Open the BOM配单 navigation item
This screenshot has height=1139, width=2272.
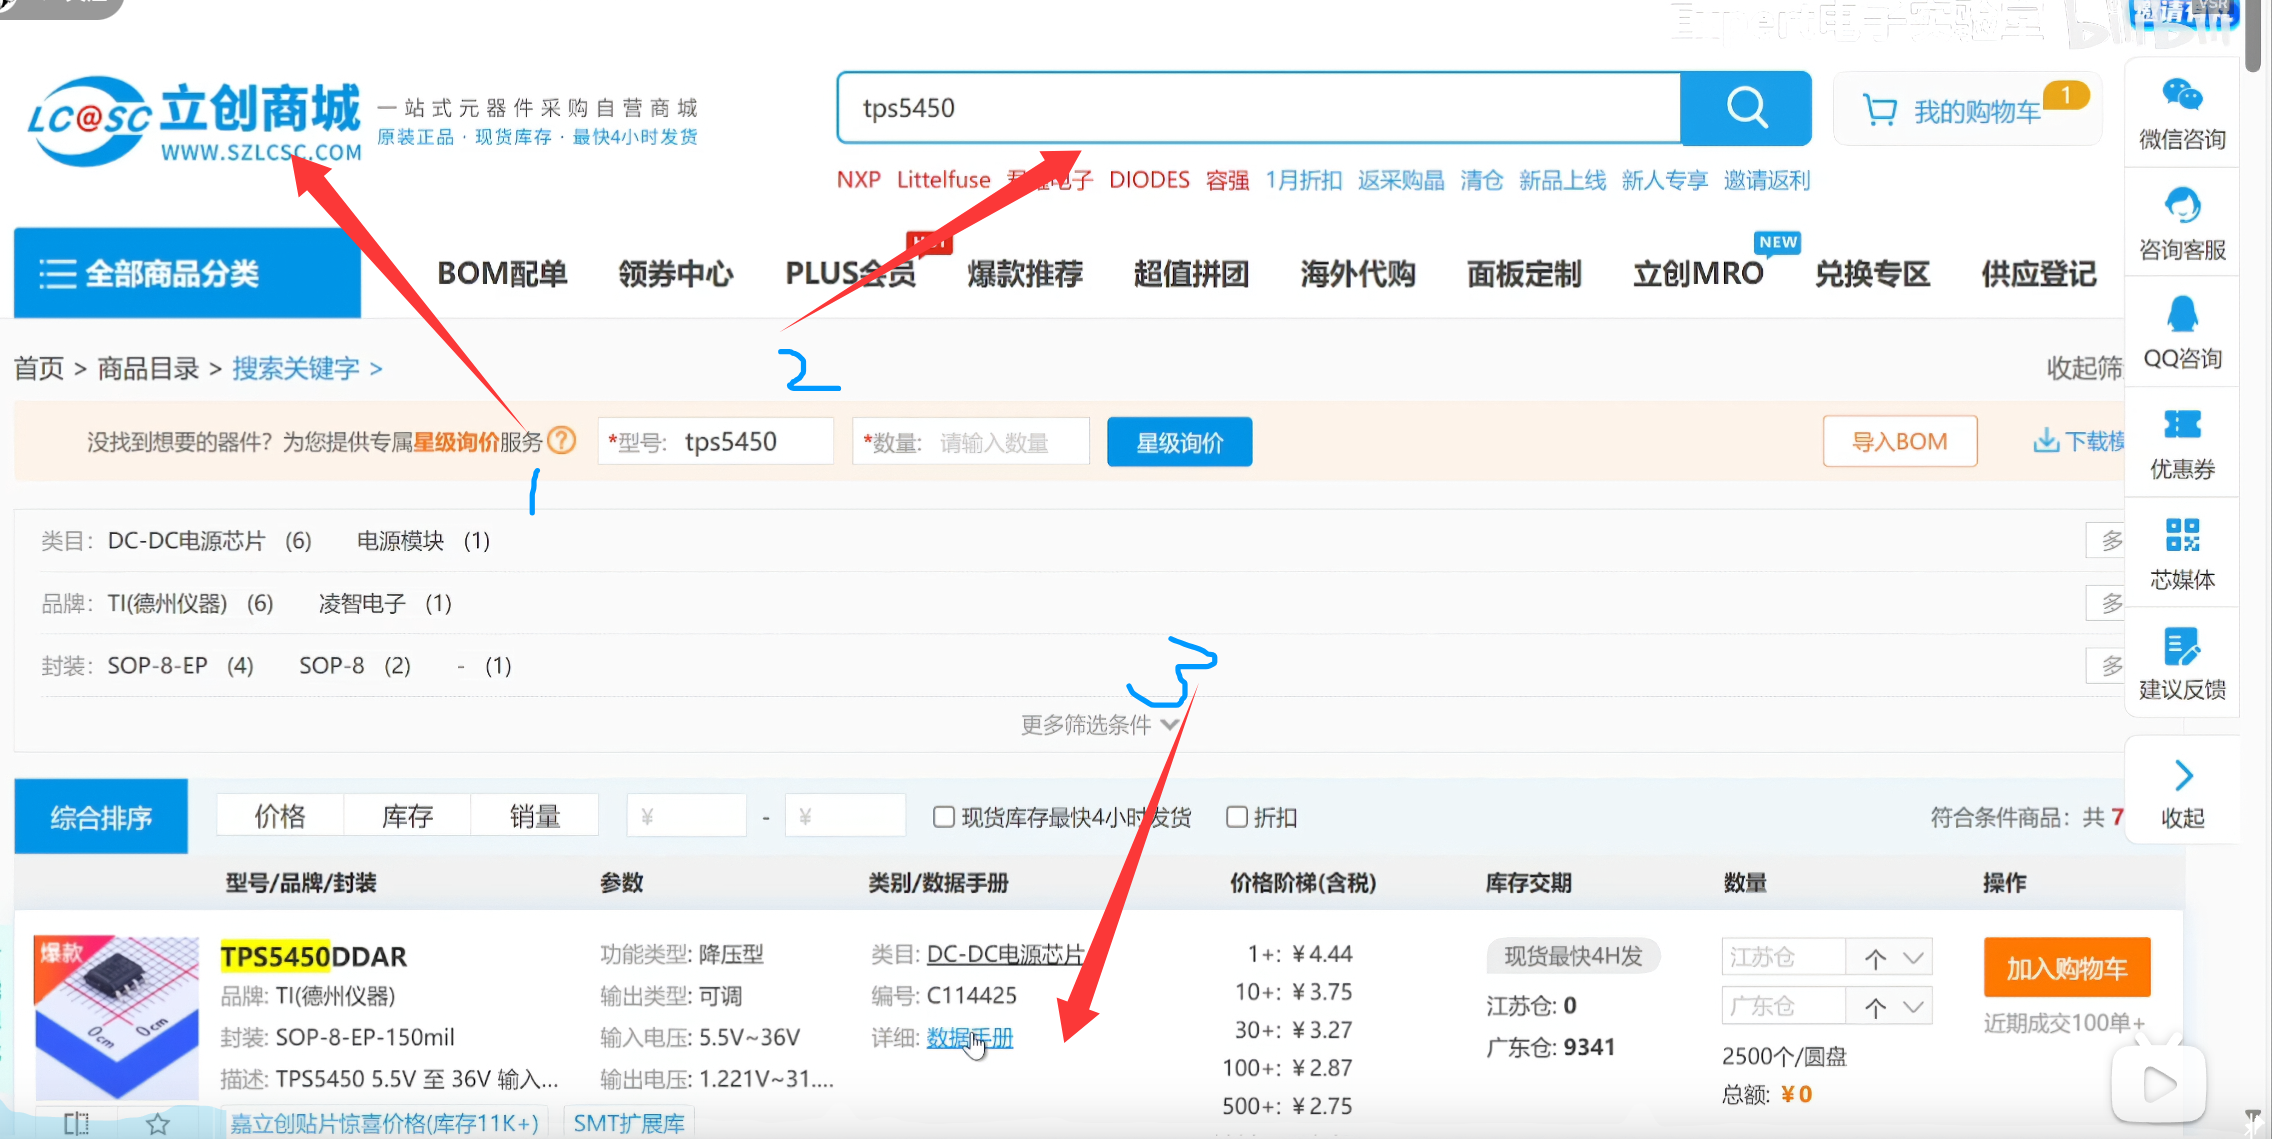coord(502,273)
